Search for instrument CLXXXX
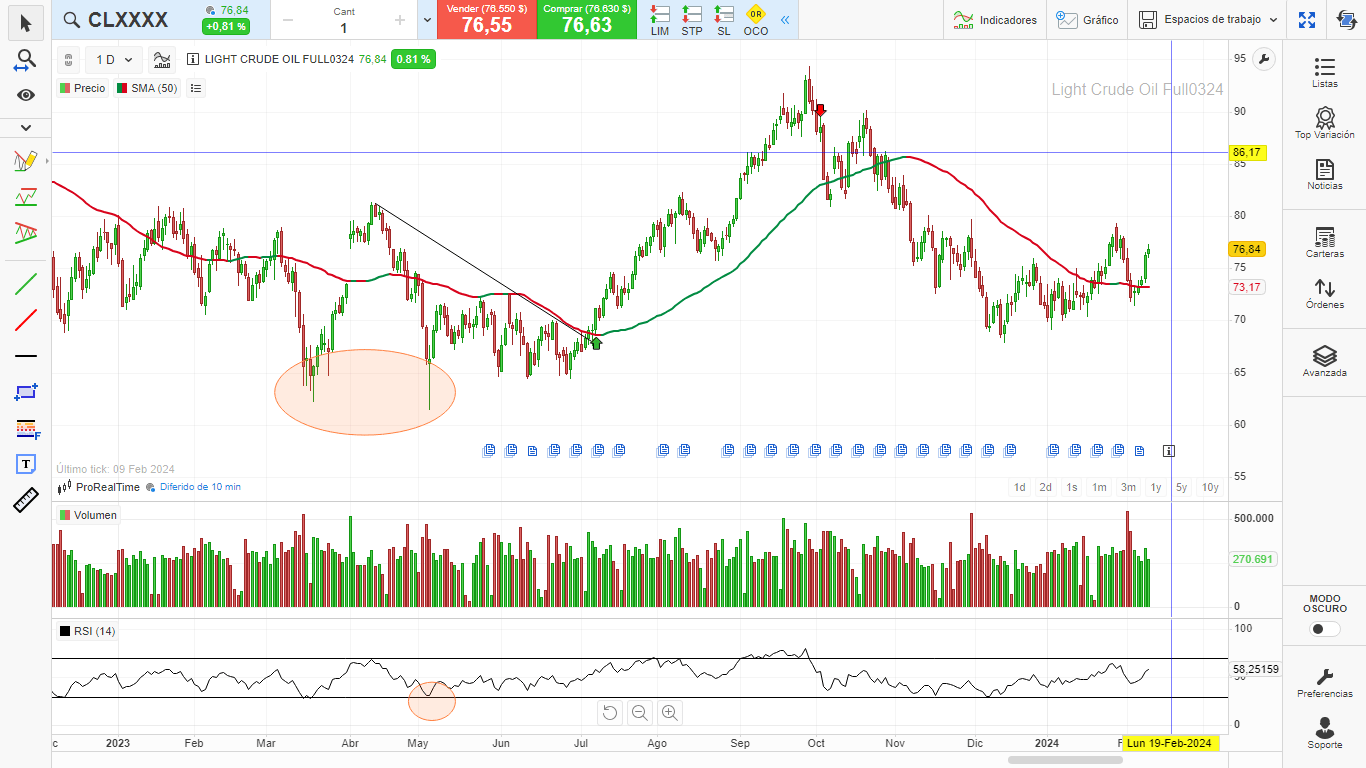 (116, 20)
